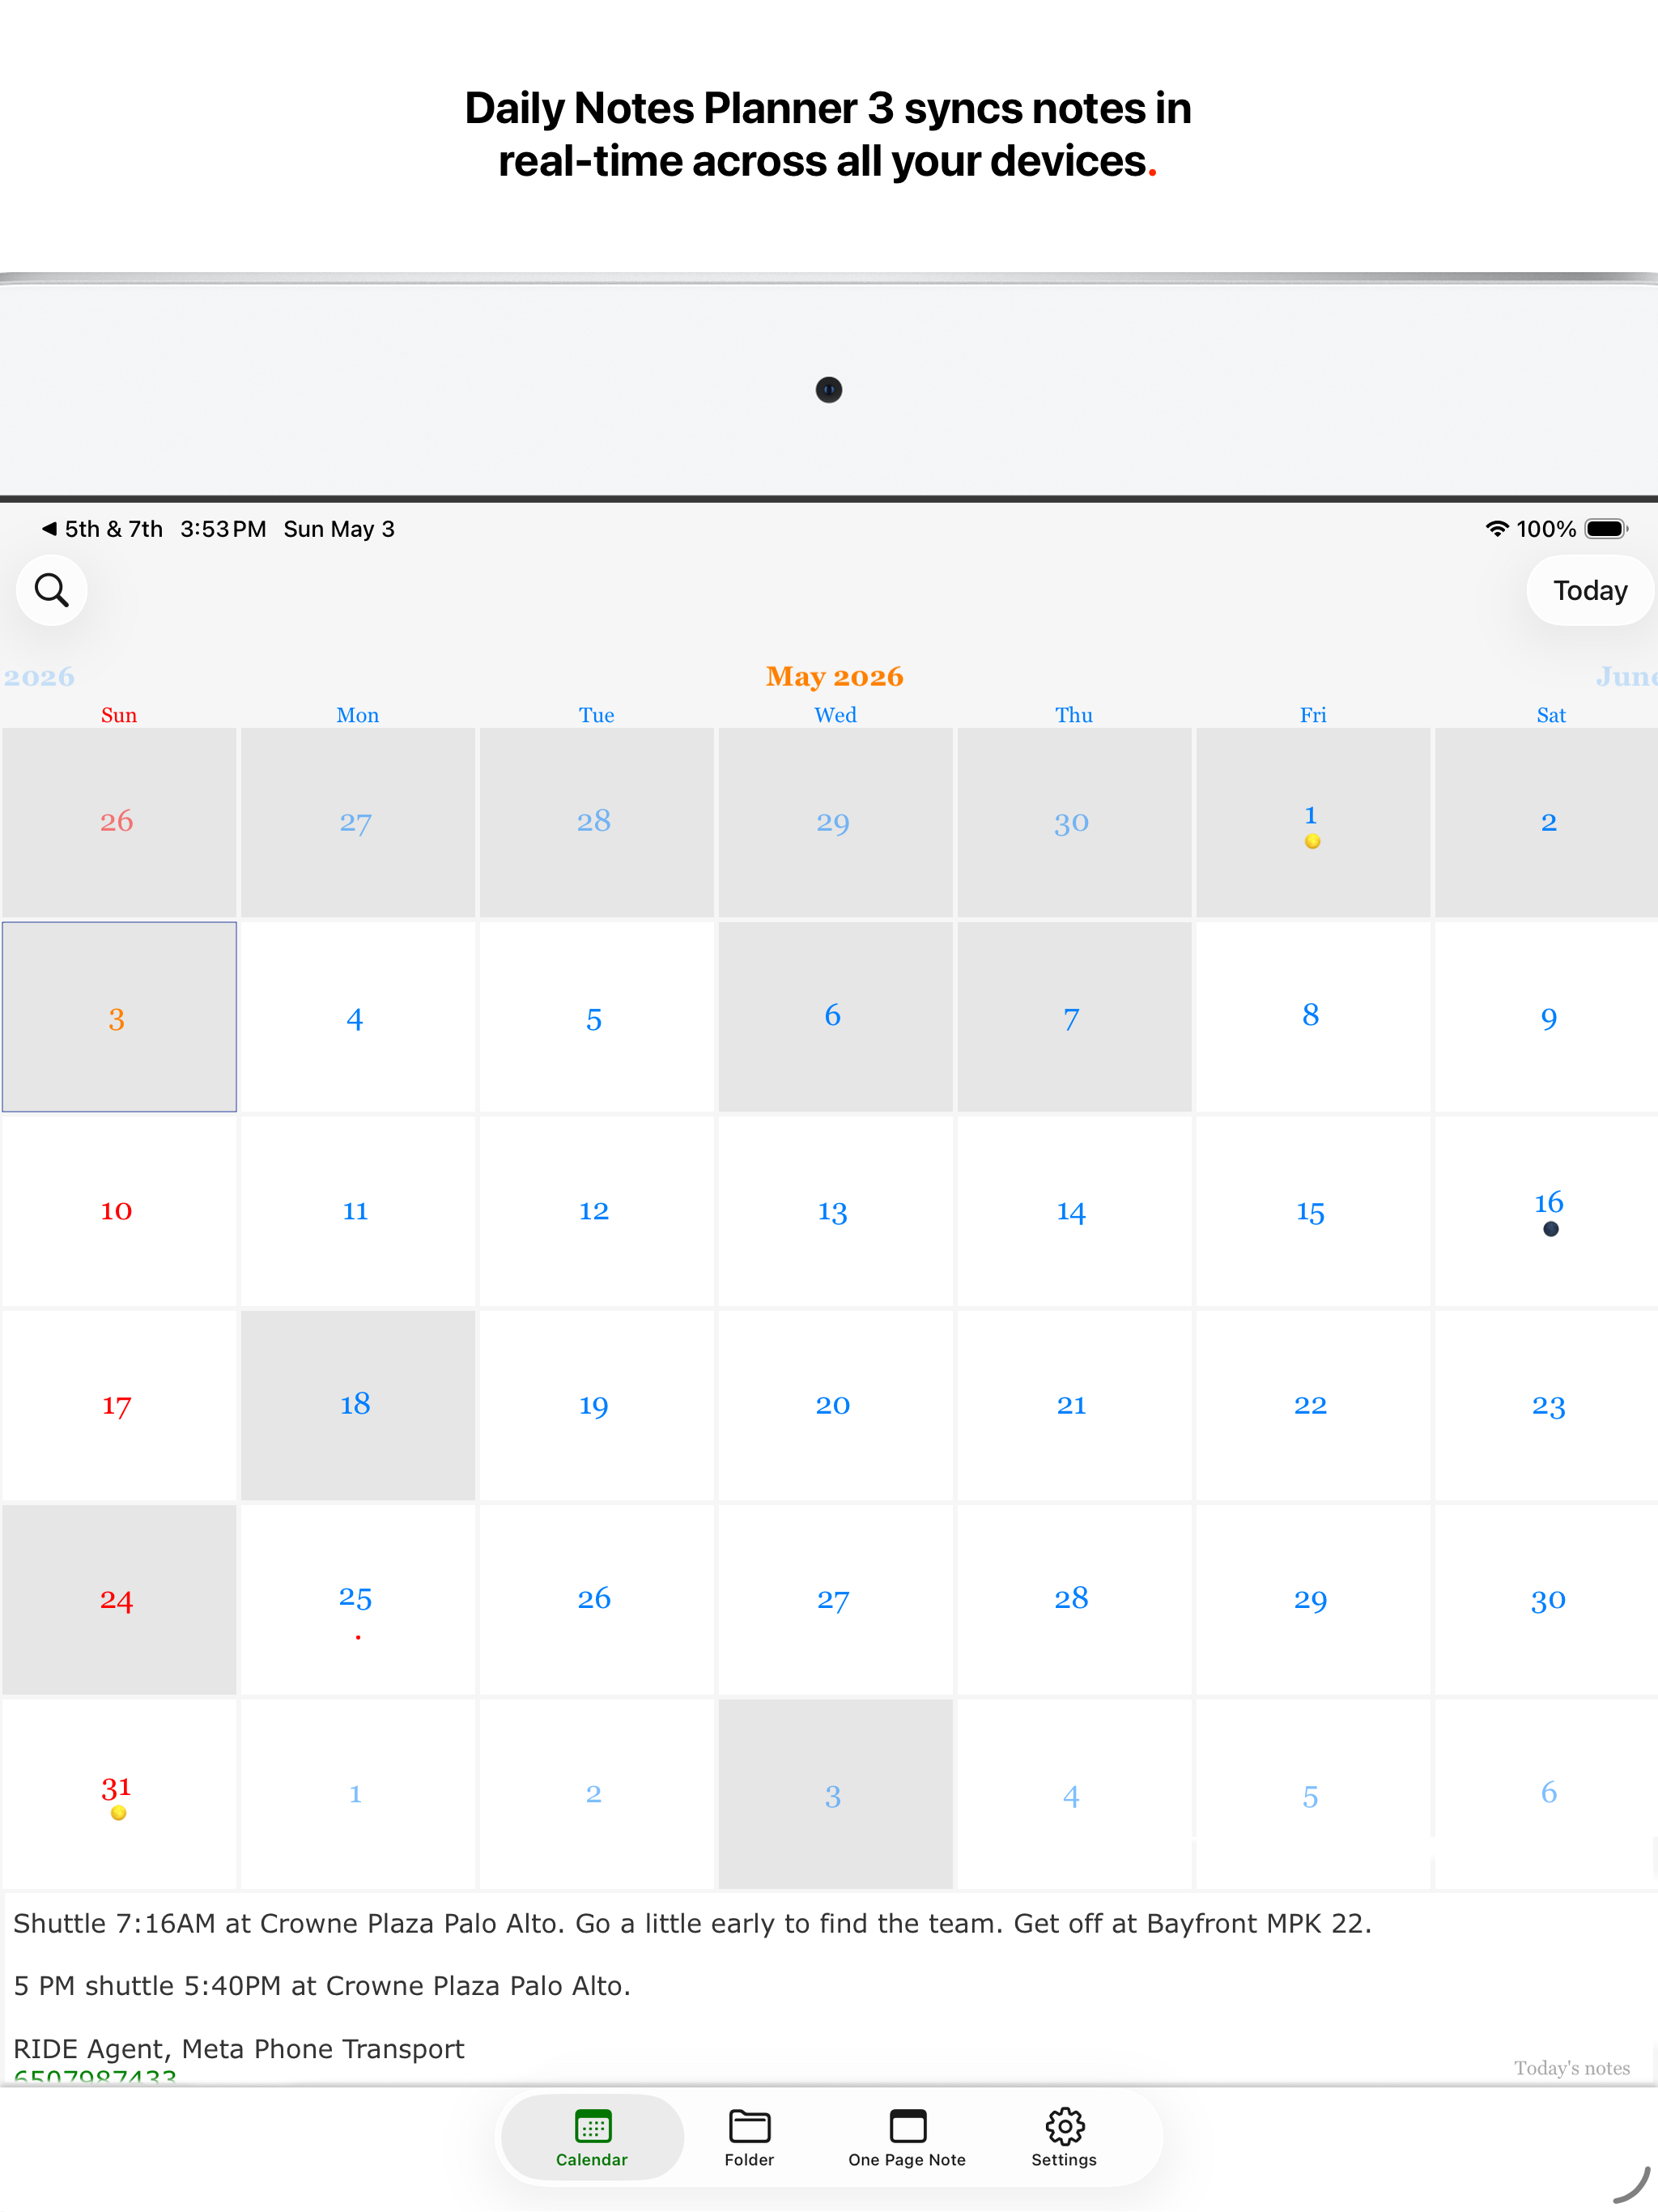Click the Shuttle 7:16AM note line

(692, 1923)
